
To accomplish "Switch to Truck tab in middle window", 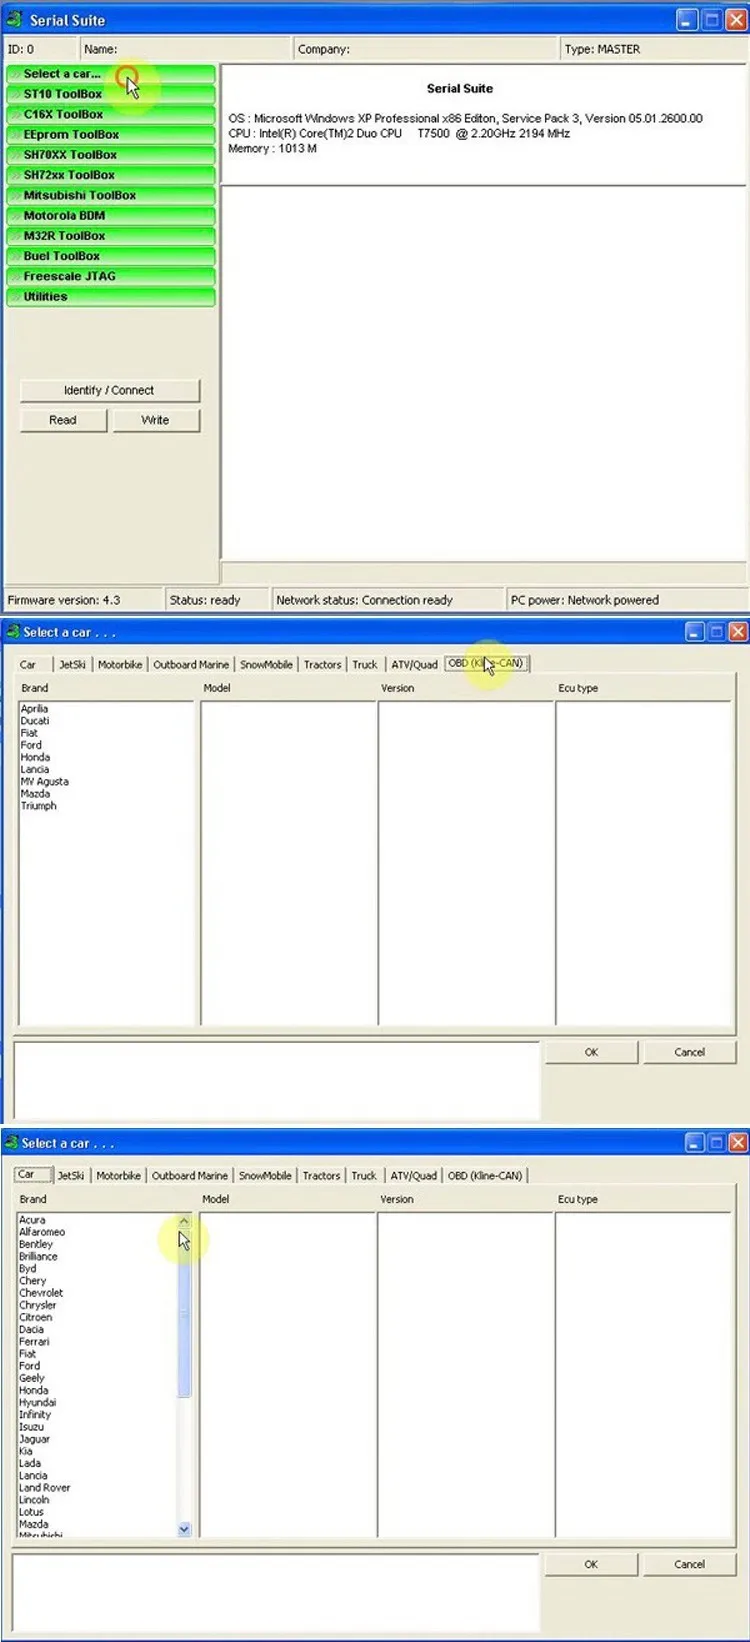I will [365, 664].
